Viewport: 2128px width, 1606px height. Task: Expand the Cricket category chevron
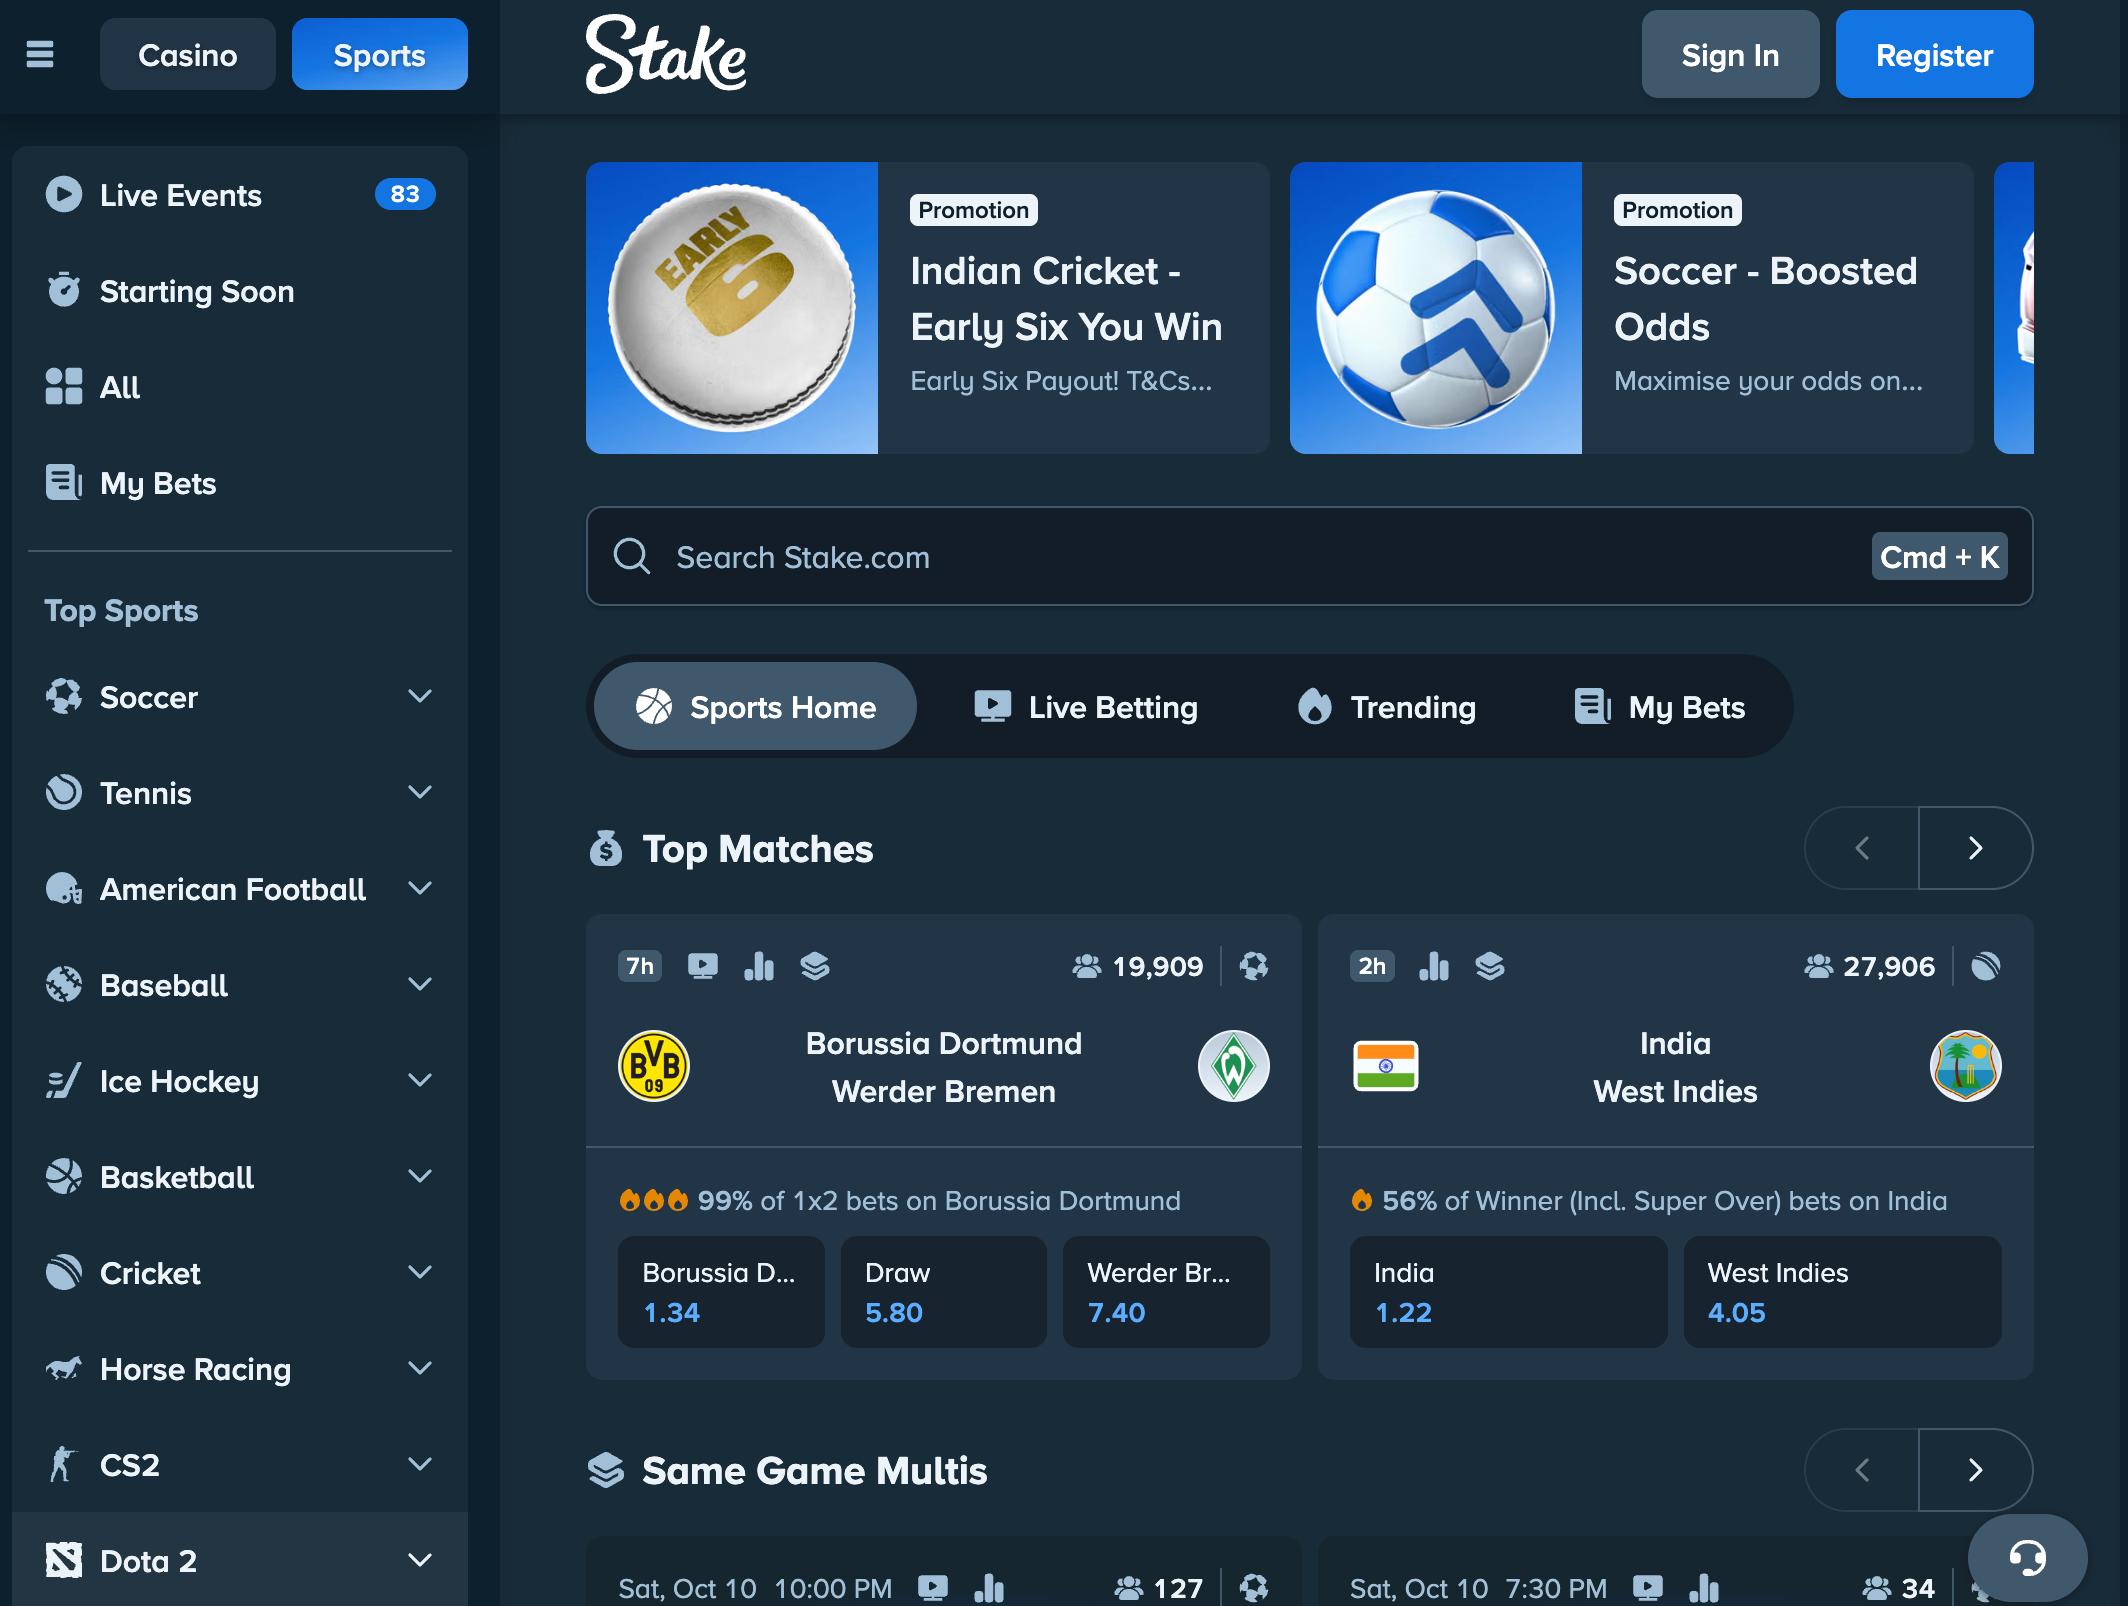[x=420, y=1272]
